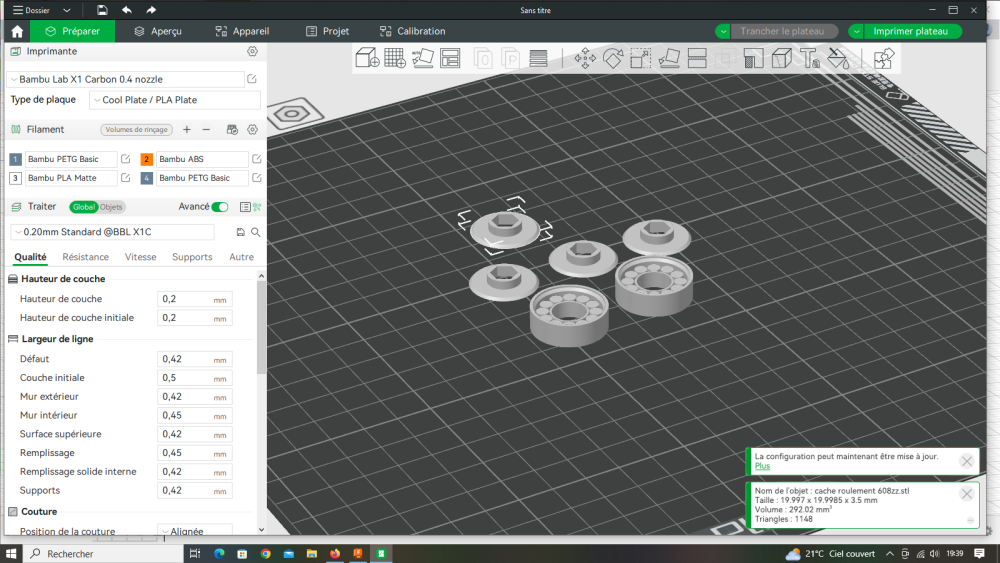The image size is (1000, 563).
Task: Select the Text shape tool
Action: [809, 59]
